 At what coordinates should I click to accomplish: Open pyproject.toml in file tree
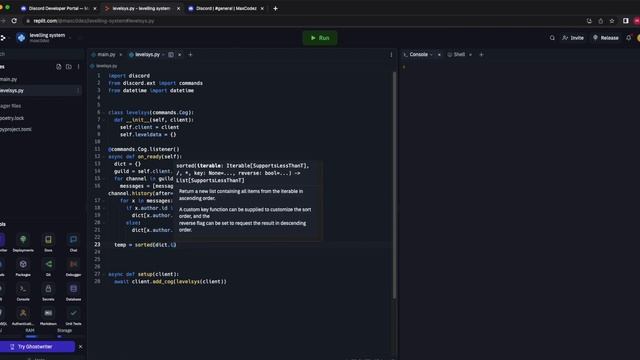pyautogui.click(x=16, y=129)
